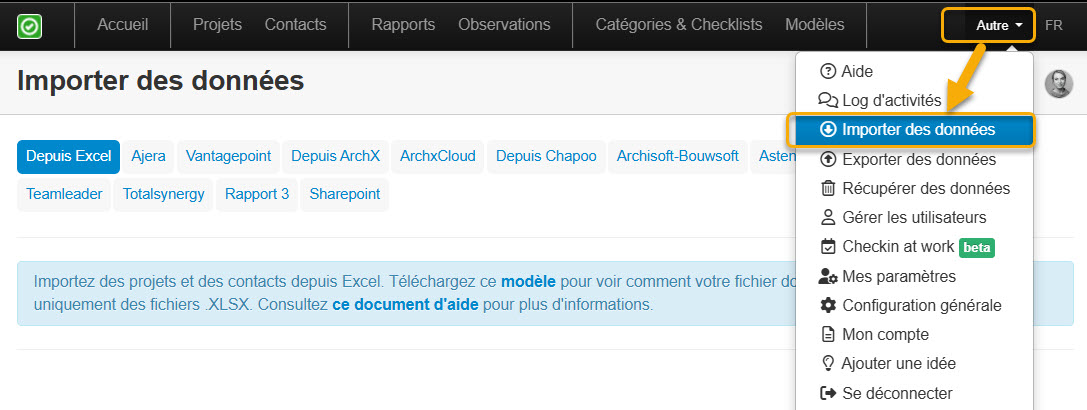1087x410 pixels.
Task: Expand the Autre dropdown menu
Action: click(1000, 26)
